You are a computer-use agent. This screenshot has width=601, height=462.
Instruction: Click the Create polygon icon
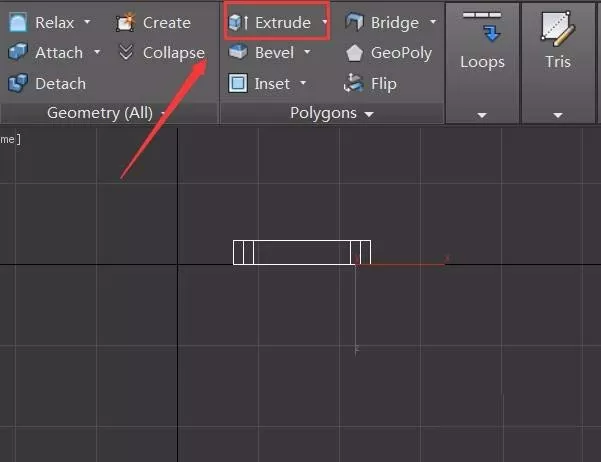tap(126, 22)
